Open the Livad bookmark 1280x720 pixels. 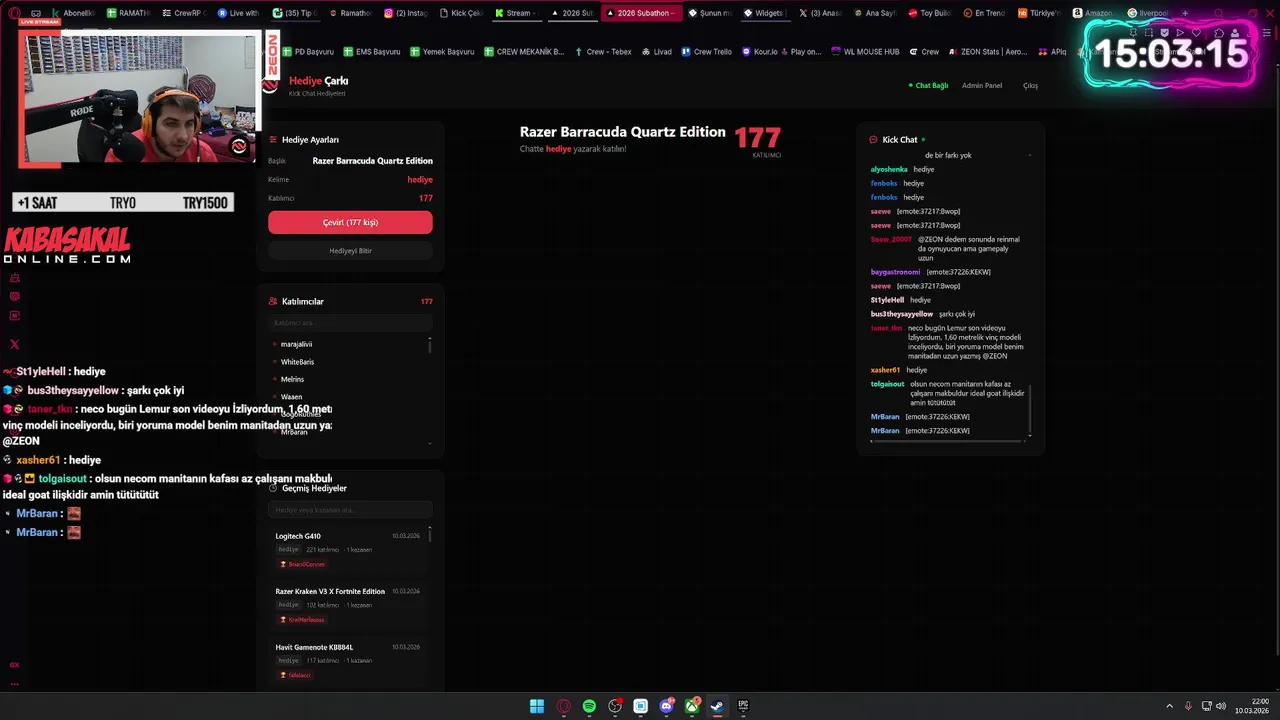click(657, 51)
